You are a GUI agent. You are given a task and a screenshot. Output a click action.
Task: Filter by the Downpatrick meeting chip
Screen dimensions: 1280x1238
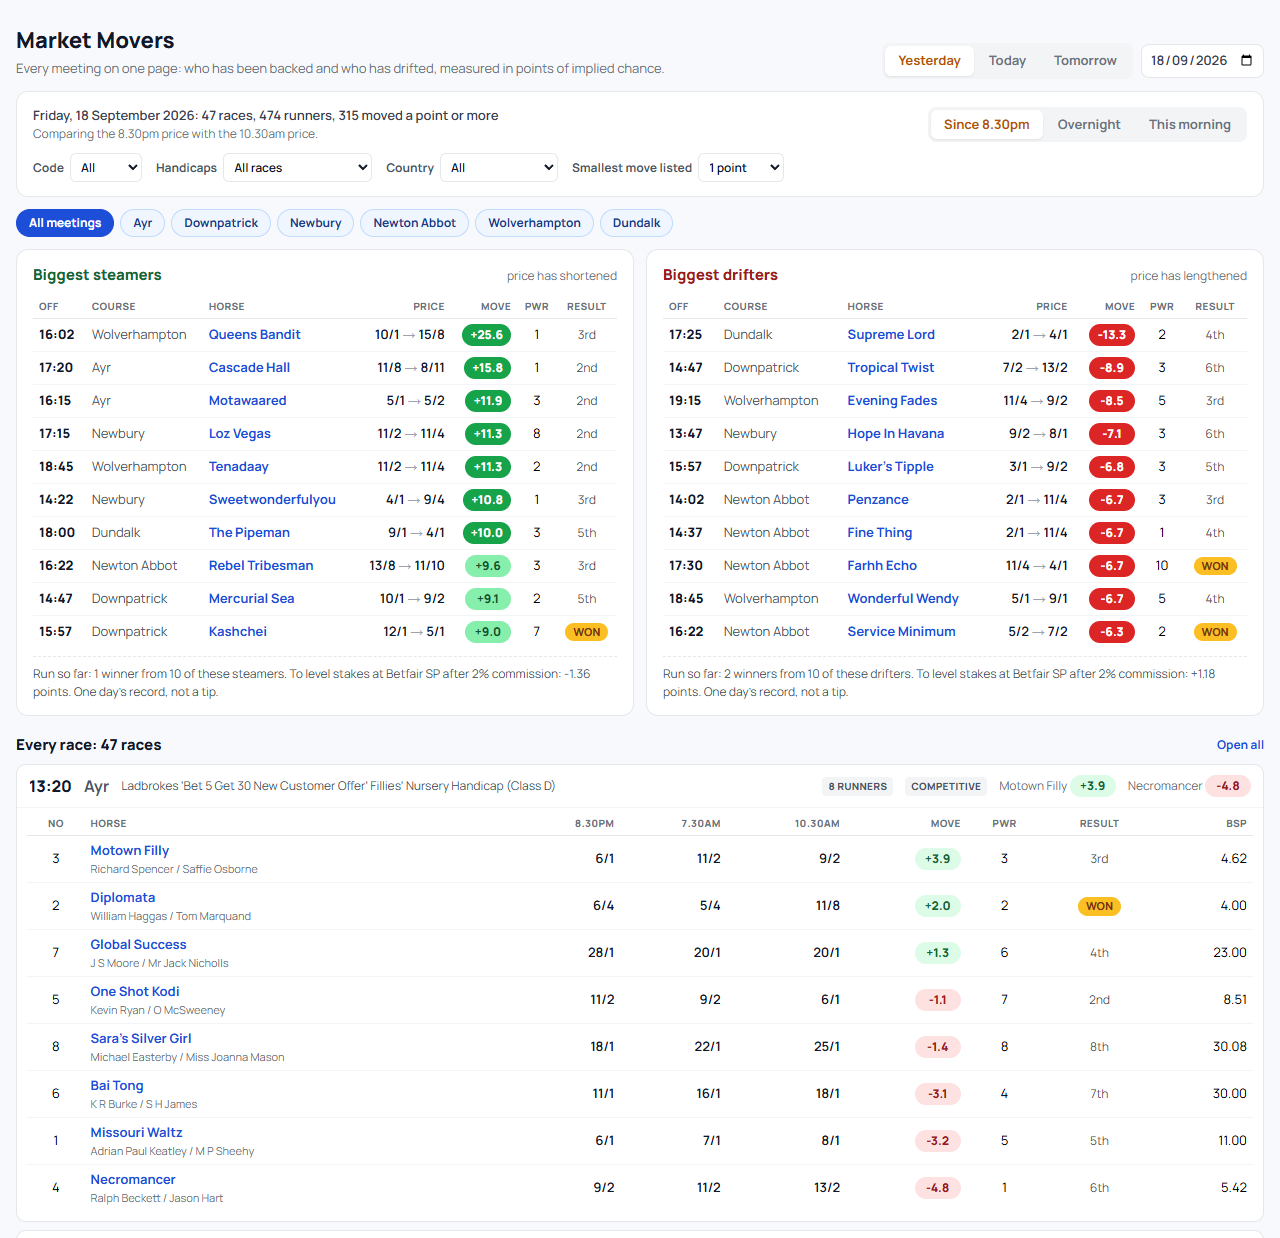coord(221,223)
